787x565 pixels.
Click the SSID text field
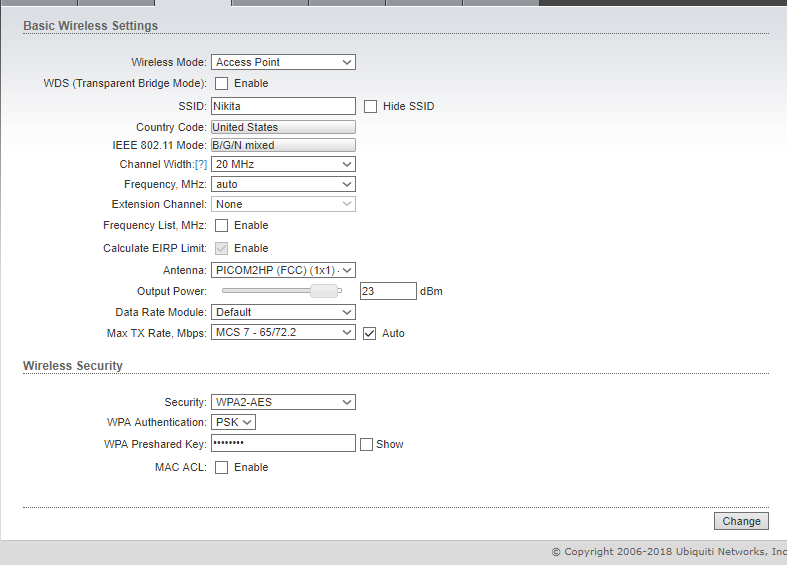(283, 106)
